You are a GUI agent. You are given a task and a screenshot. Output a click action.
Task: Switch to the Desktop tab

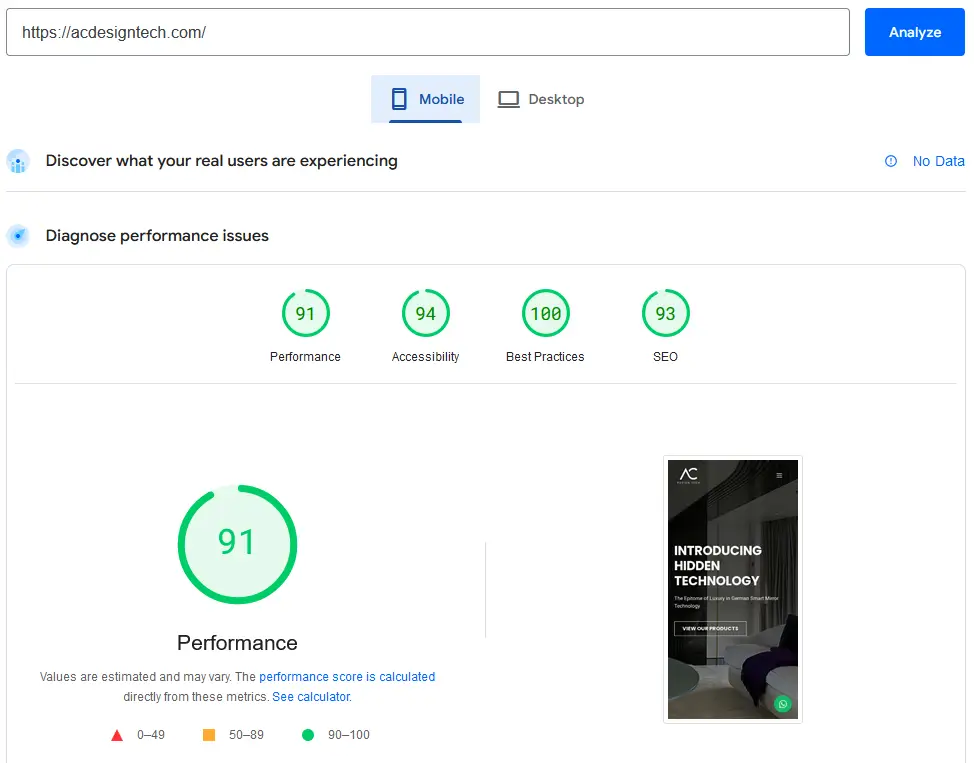tap(541, 99)
